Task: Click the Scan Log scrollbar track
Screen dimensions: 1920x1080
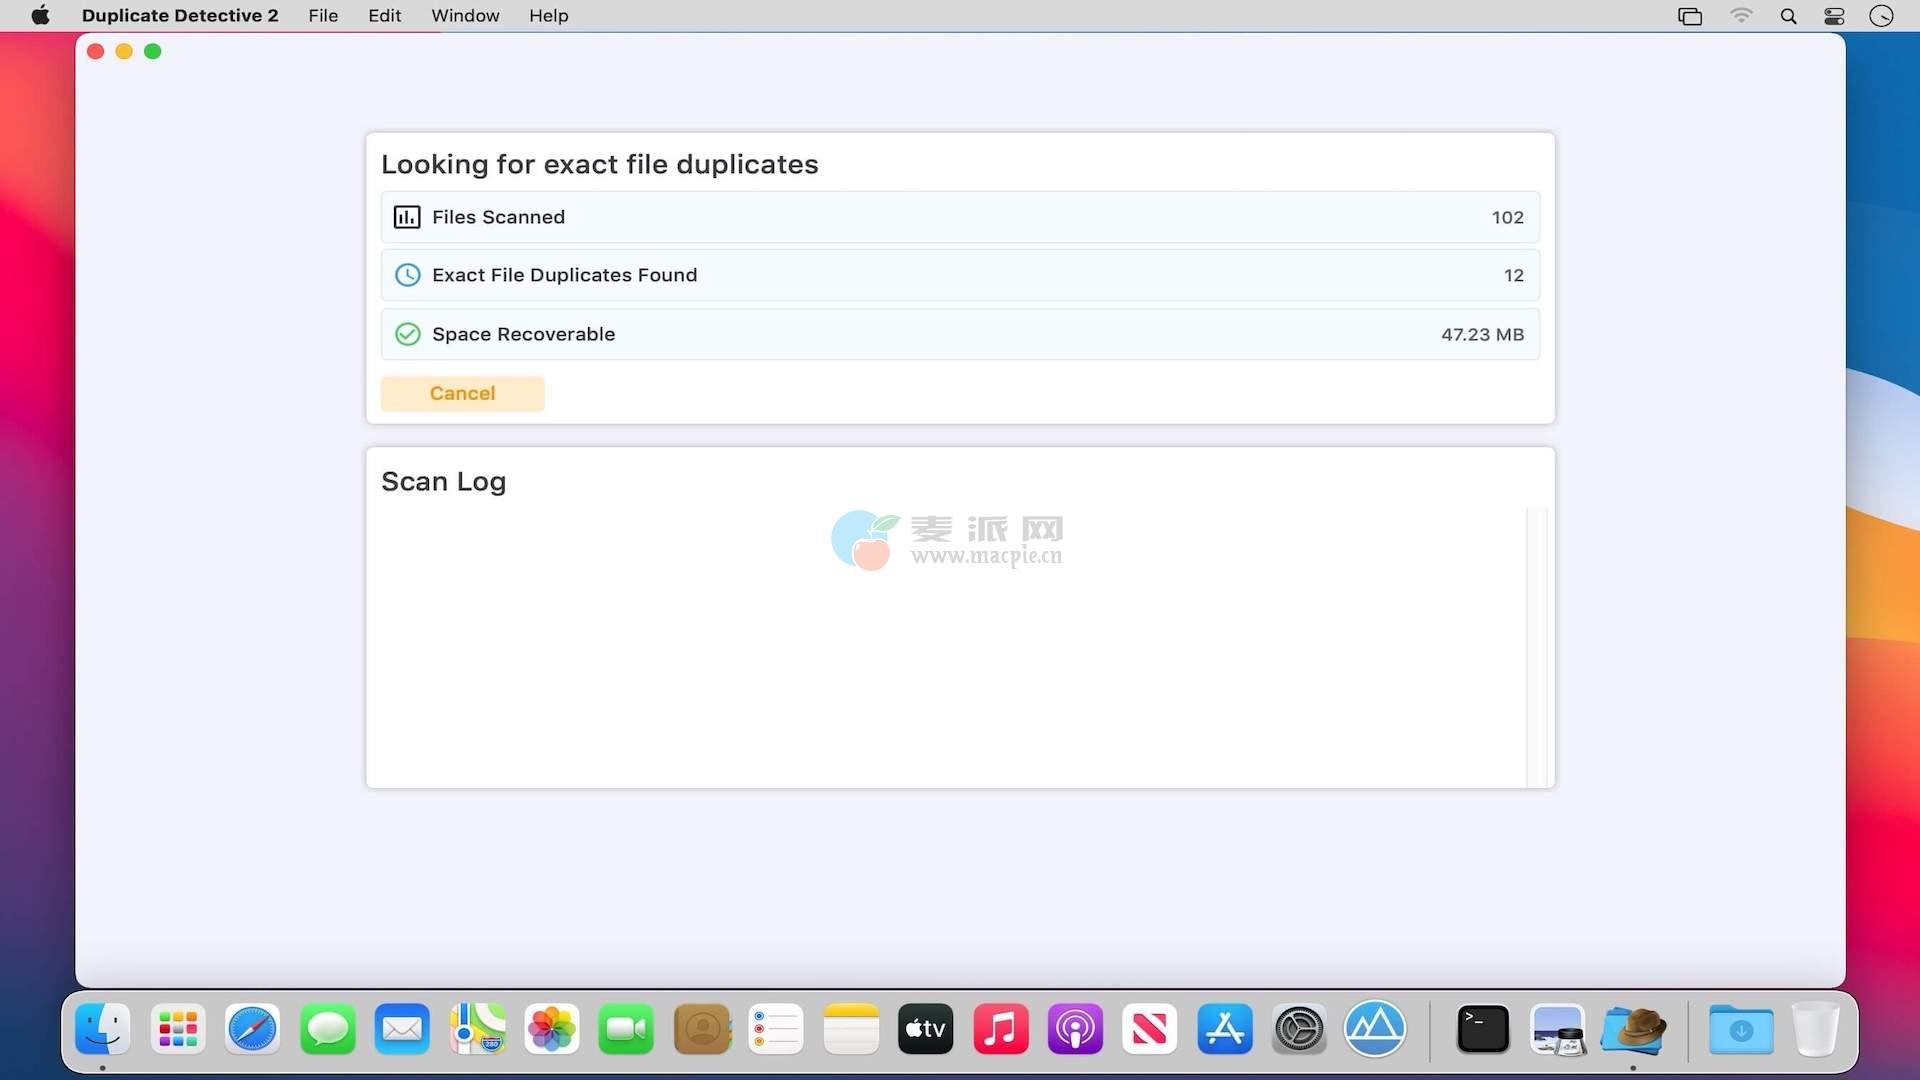Action: tap(1536, 647)
